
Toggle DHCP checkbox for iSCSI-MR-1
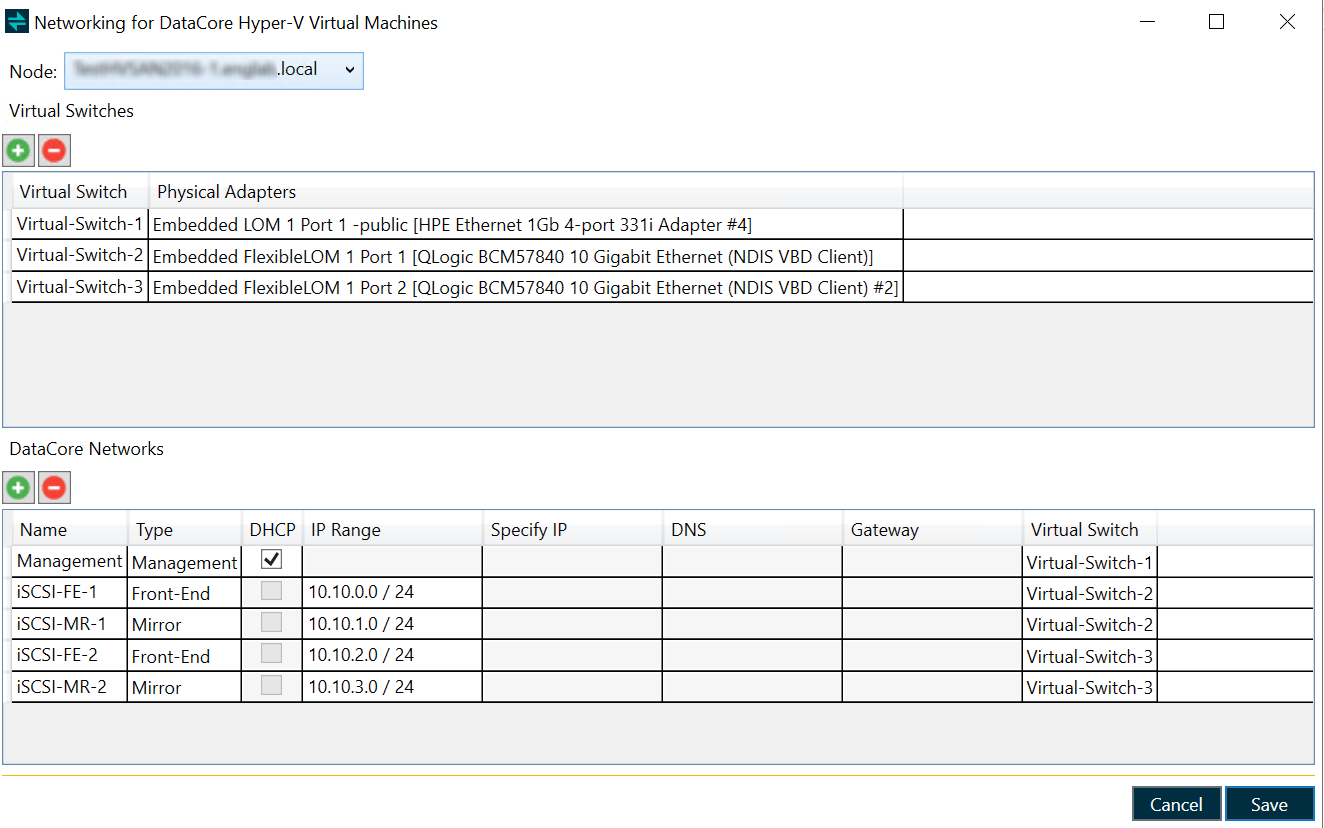(271, 622)
